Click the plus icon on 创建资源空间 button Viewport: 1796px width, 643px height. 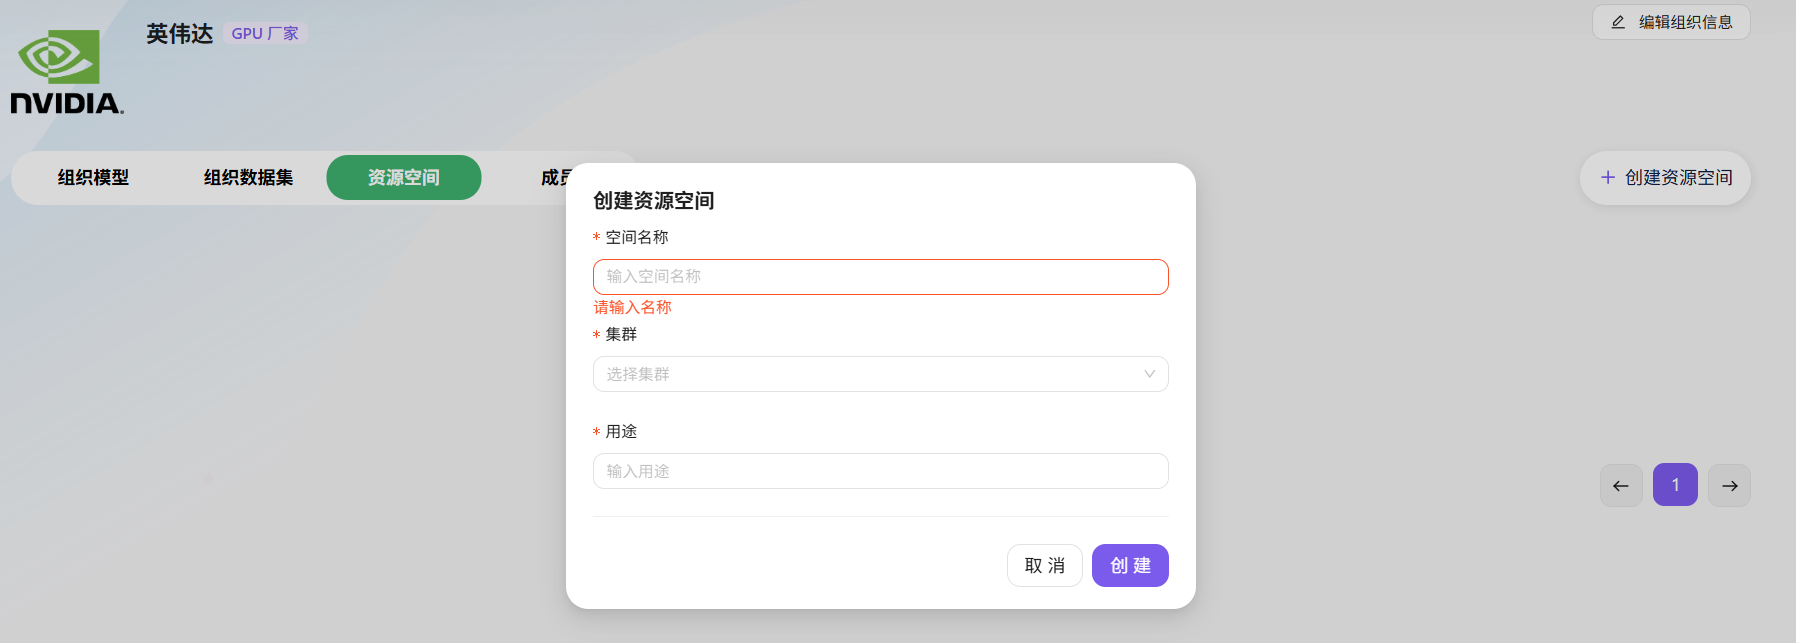[x=1608, y=177]
